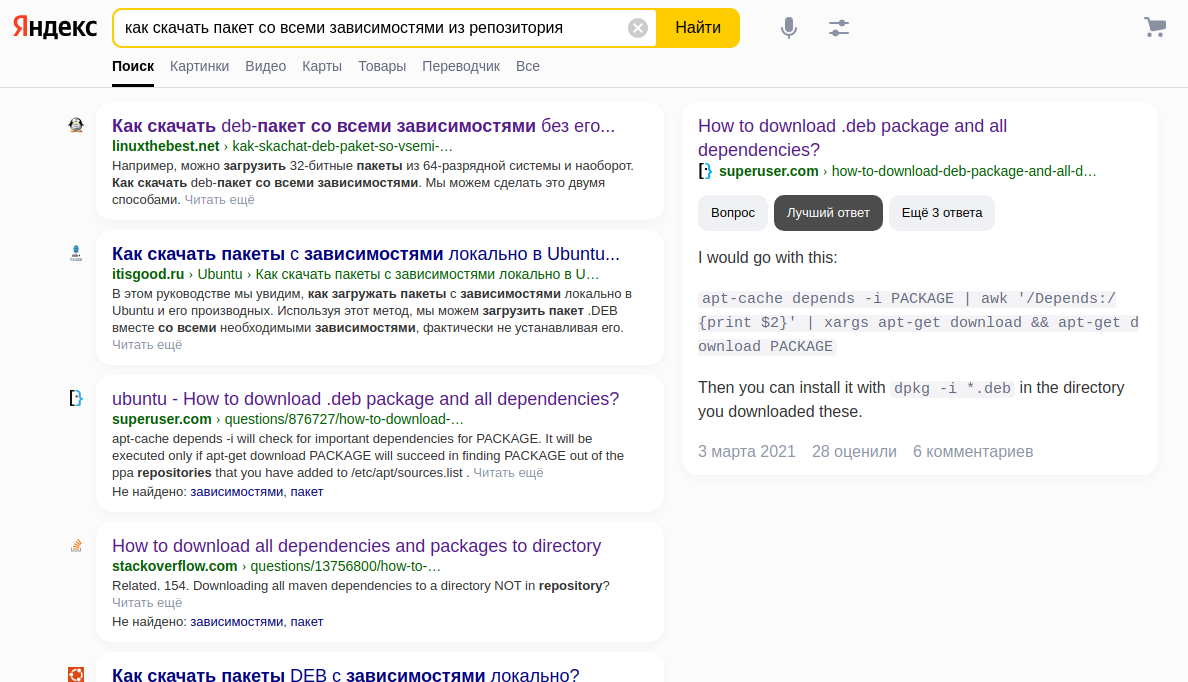The width and height of the screenshot is (1188, 682).
Task: Open search settings sliders icon
Action: pos(839,28)
